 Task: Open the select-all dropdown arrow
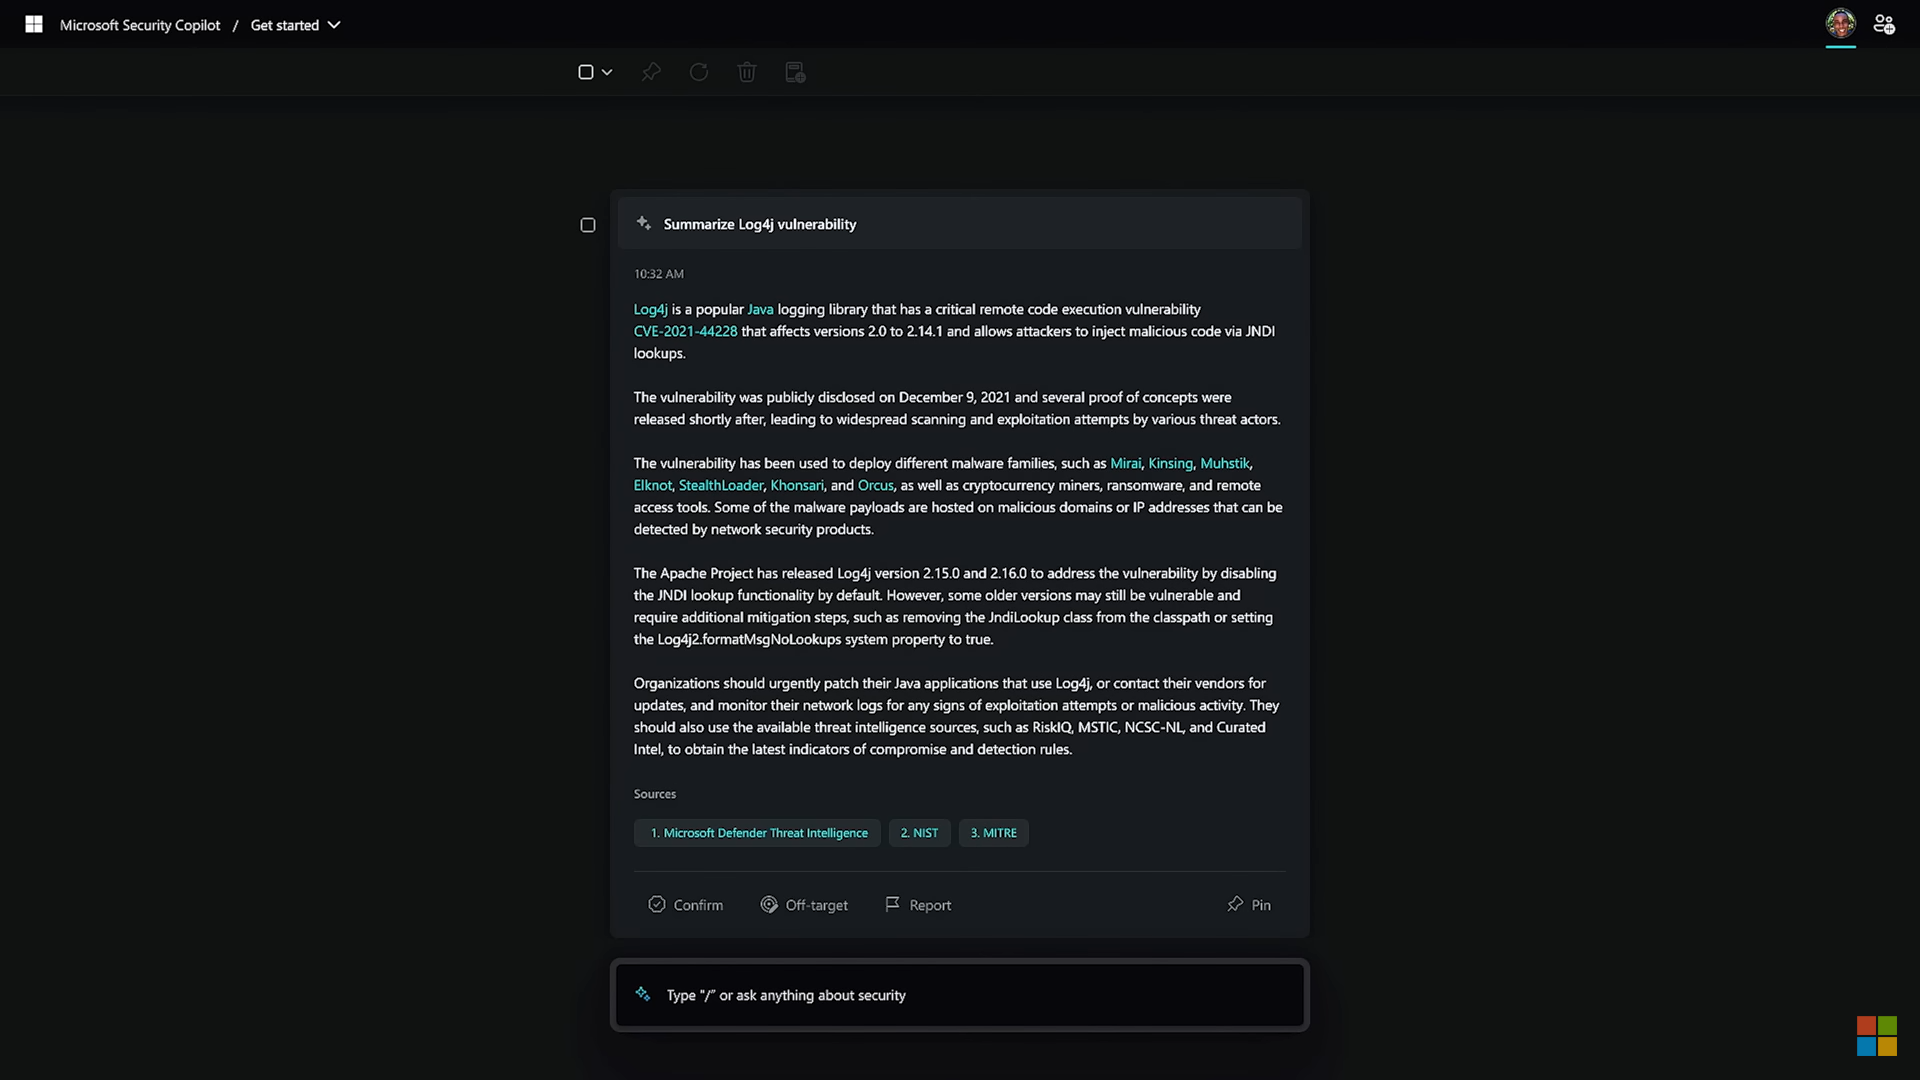607,72
